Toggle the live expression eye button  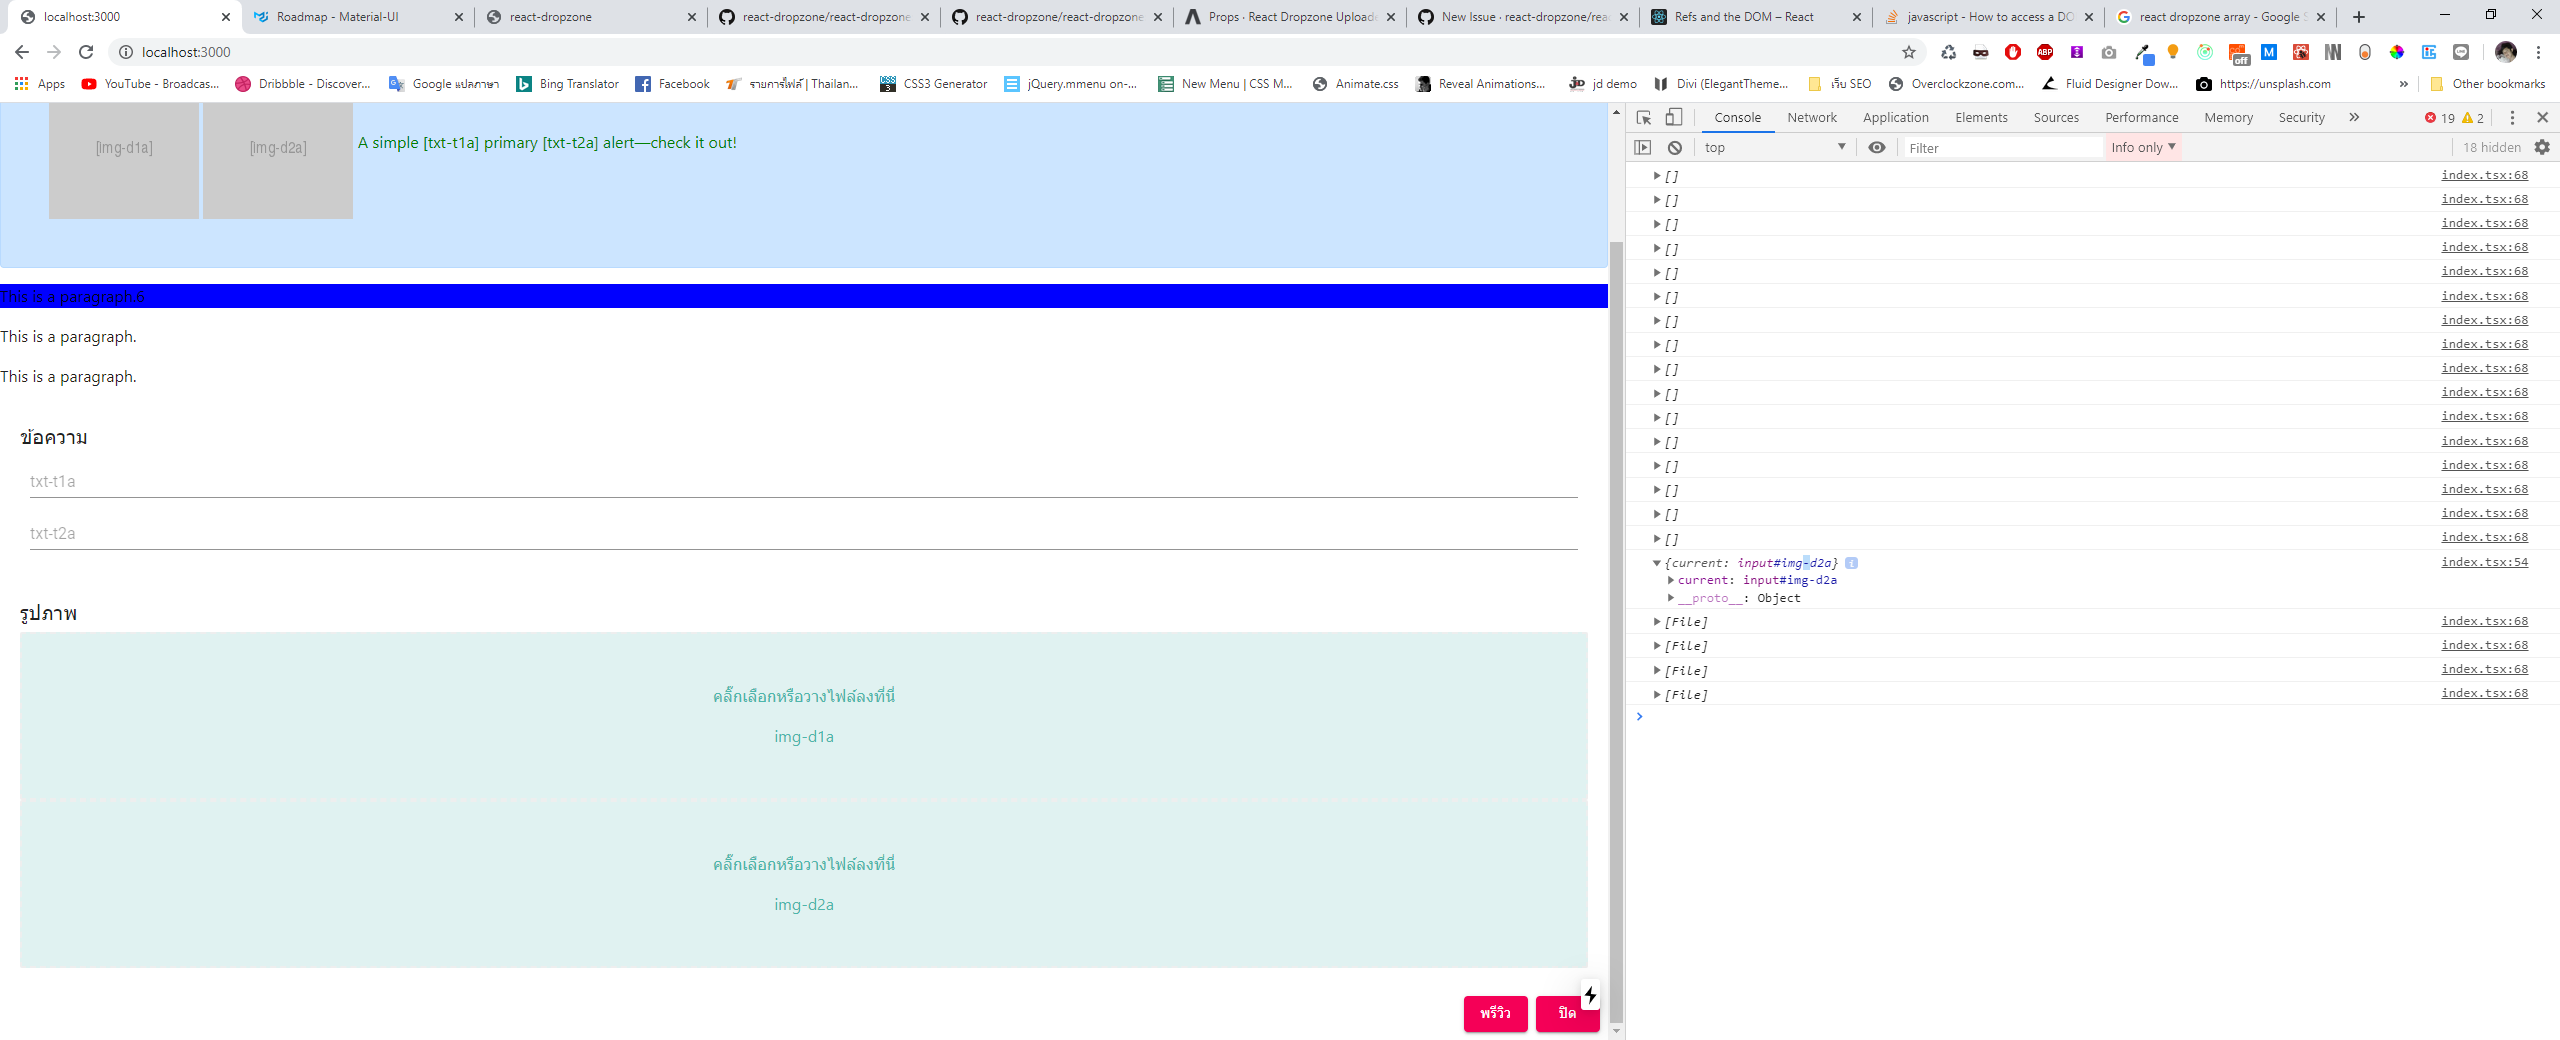pos(1877,147)
